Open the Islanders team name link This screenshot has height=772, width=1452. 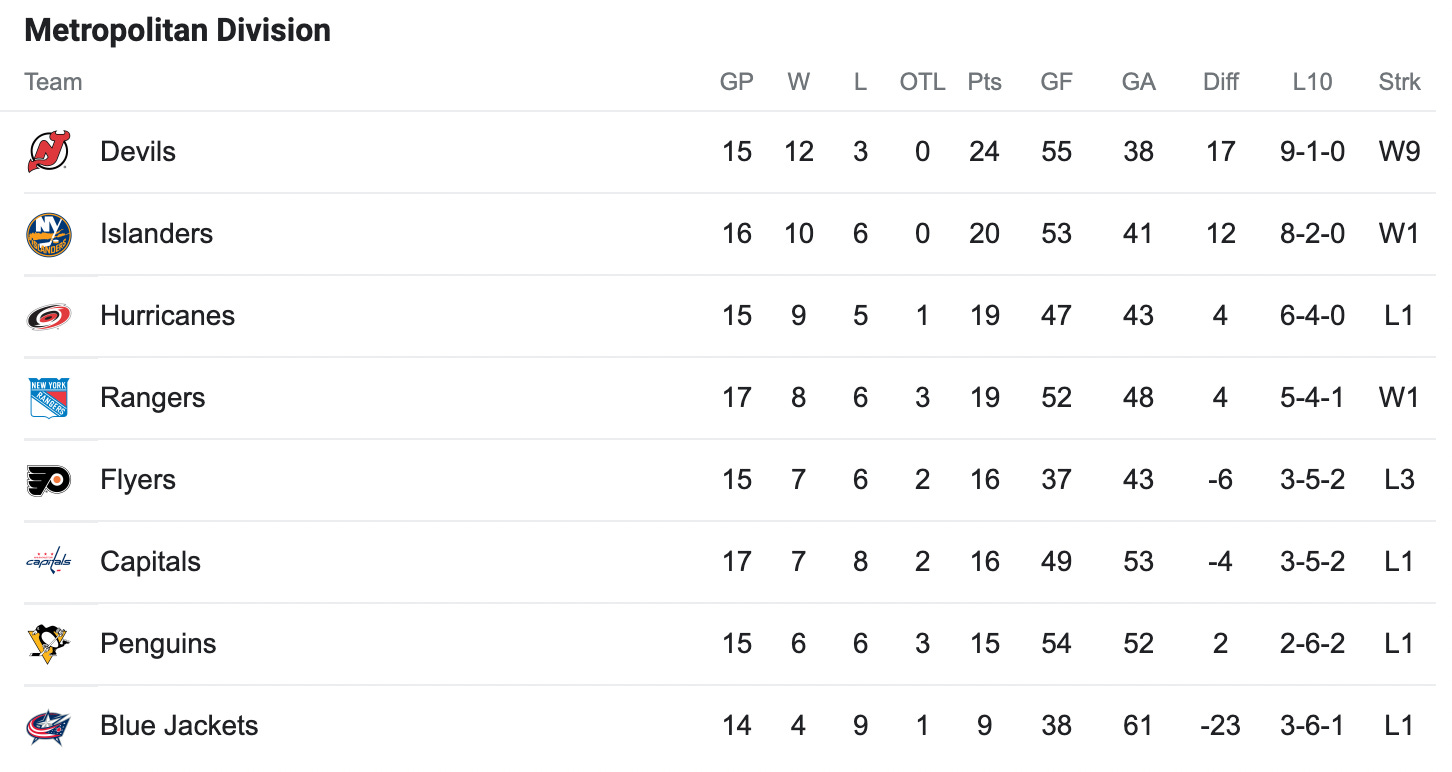pos(156,234)
